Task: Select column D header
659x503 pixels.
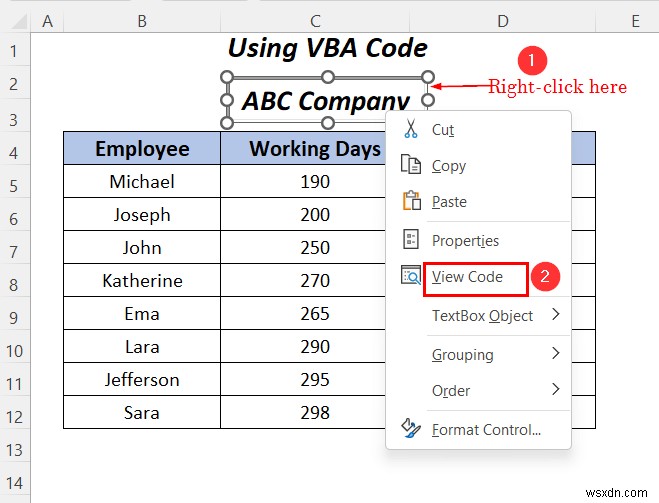Action: tap(503, 21)
